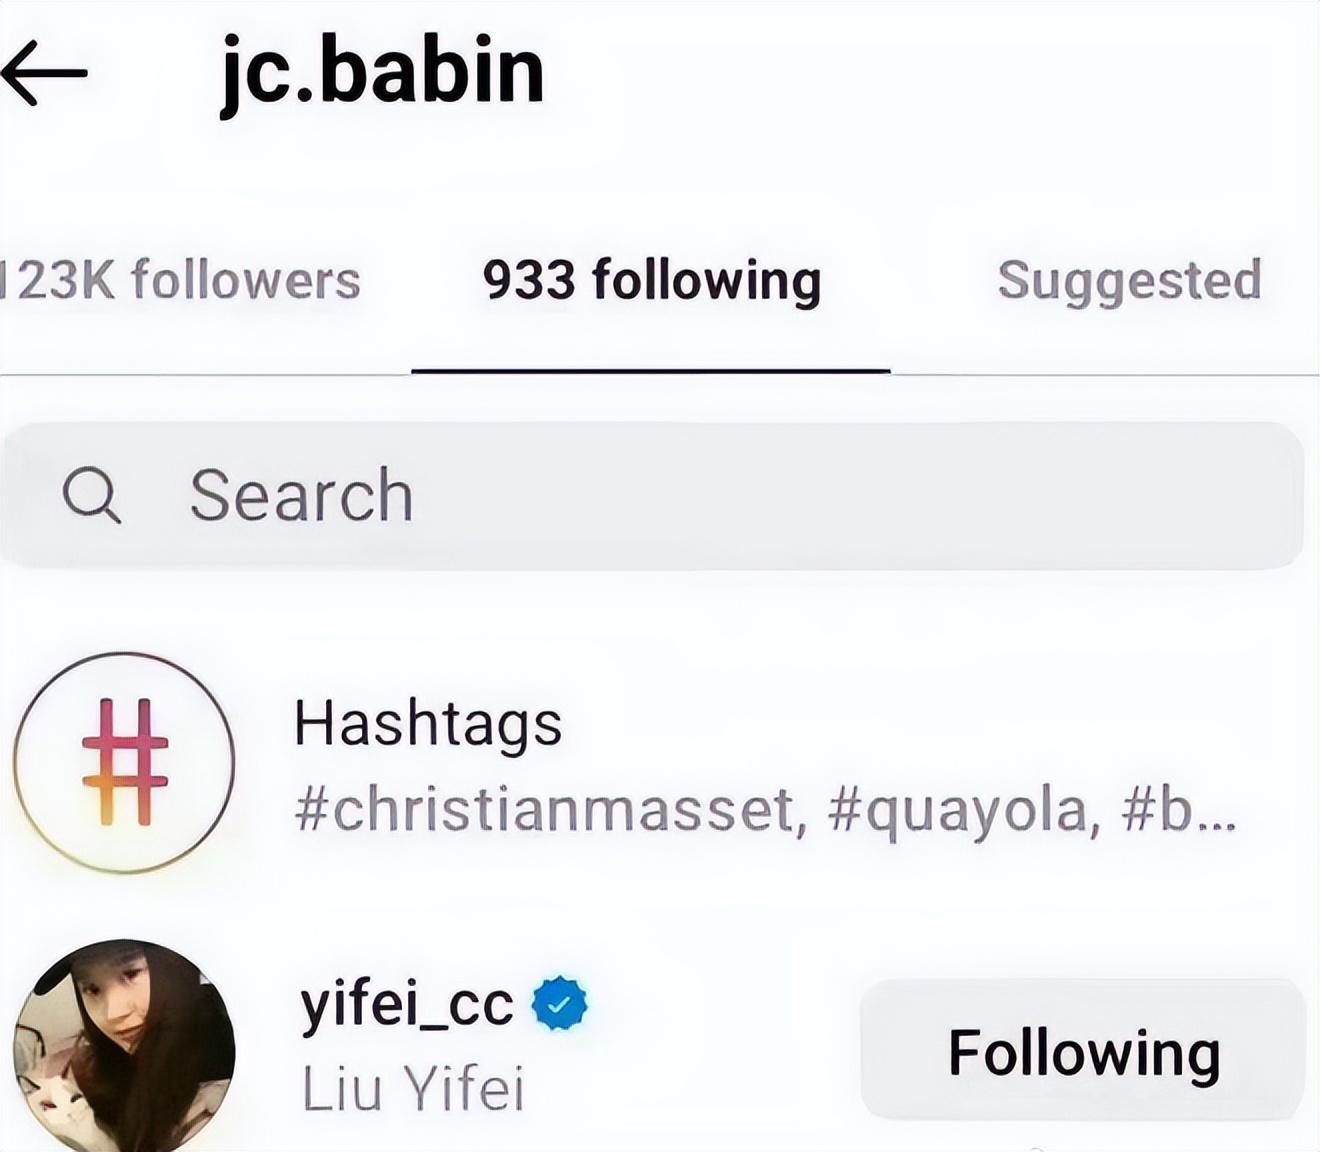Open the #quayola hashtag text
The height and width of the screenshot is (1152, 1320).
point(965,809)
